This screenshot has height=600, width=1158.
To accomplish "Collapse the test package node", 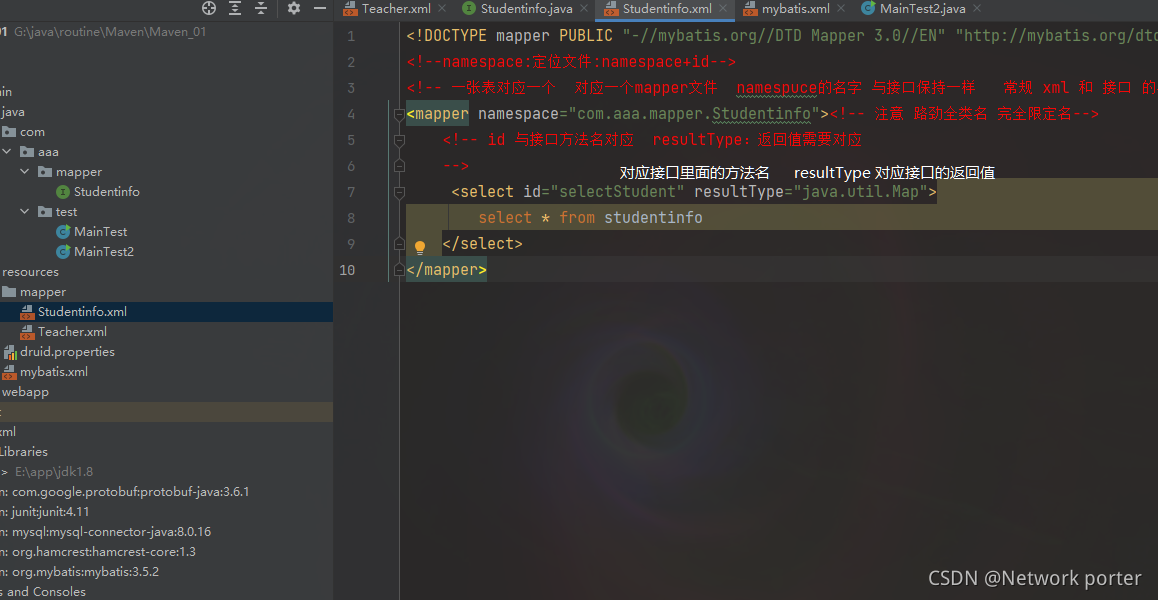I will (25, 211).
